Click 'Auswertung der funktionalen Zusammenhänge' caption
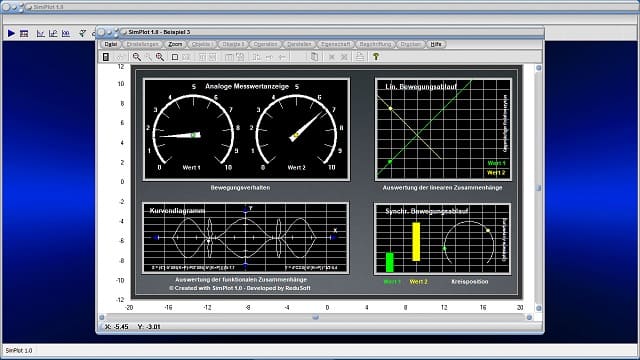Viewport: 640px width, 360px height. point(241,280)
